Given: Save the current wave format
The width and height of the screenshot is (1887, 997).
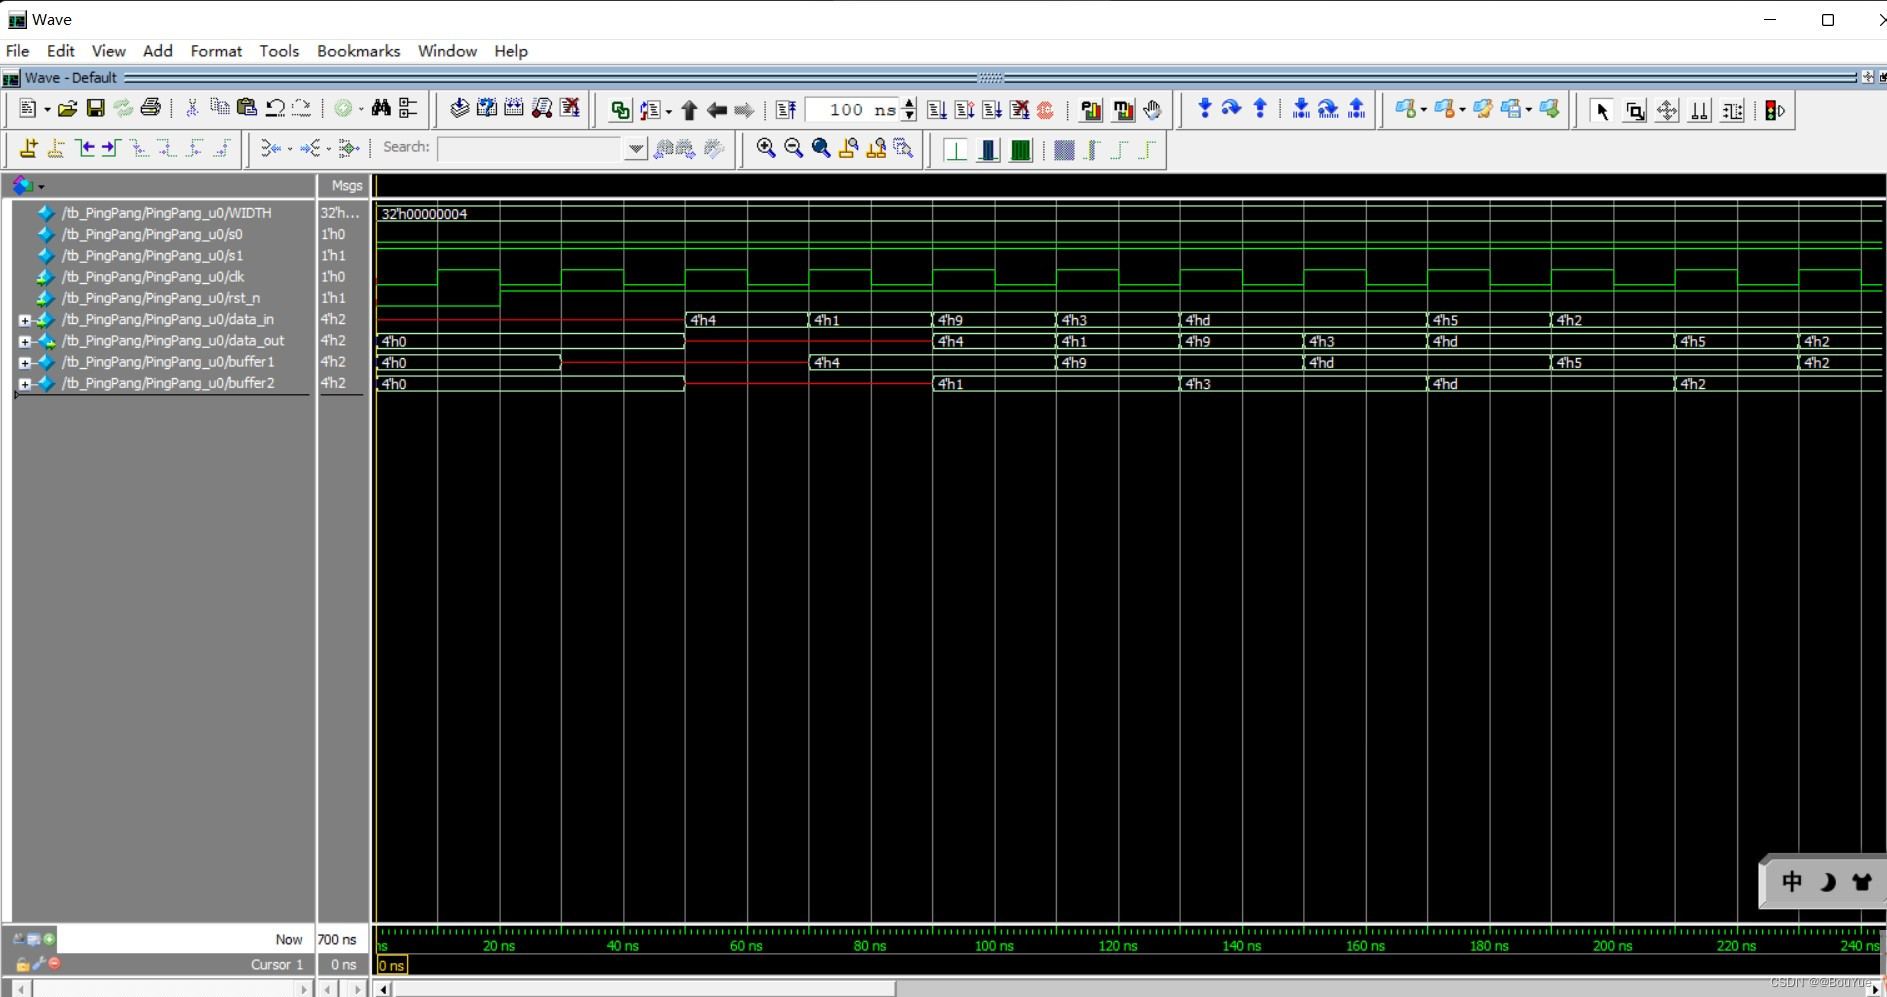Looking at the screenshot, I should coord(95,108).
